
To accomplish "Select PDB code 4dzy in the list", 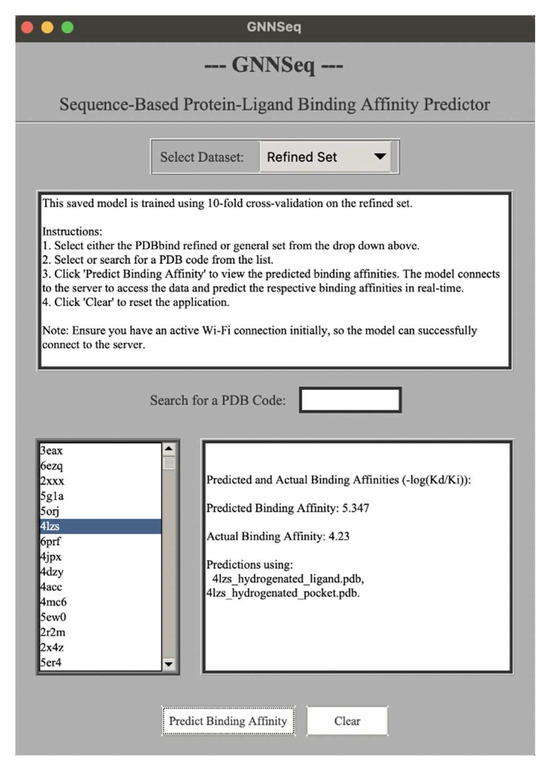I will coord(100,572).
